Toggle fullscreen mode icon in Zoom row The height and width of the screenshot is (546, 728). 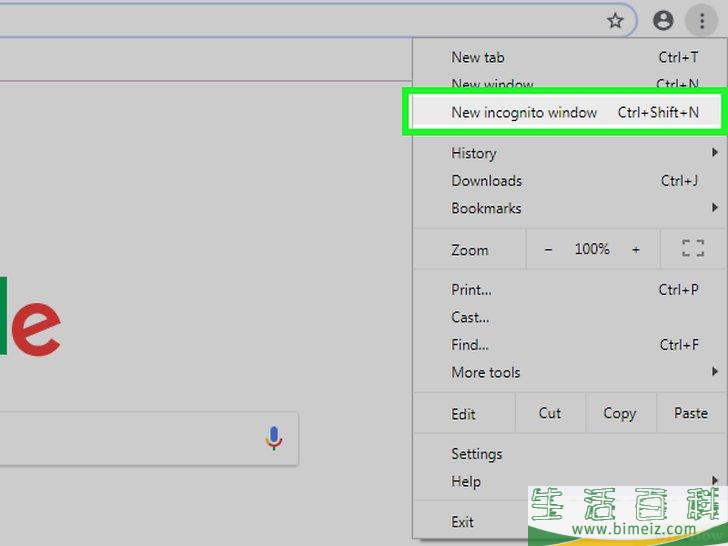click(x=693, y=248)
